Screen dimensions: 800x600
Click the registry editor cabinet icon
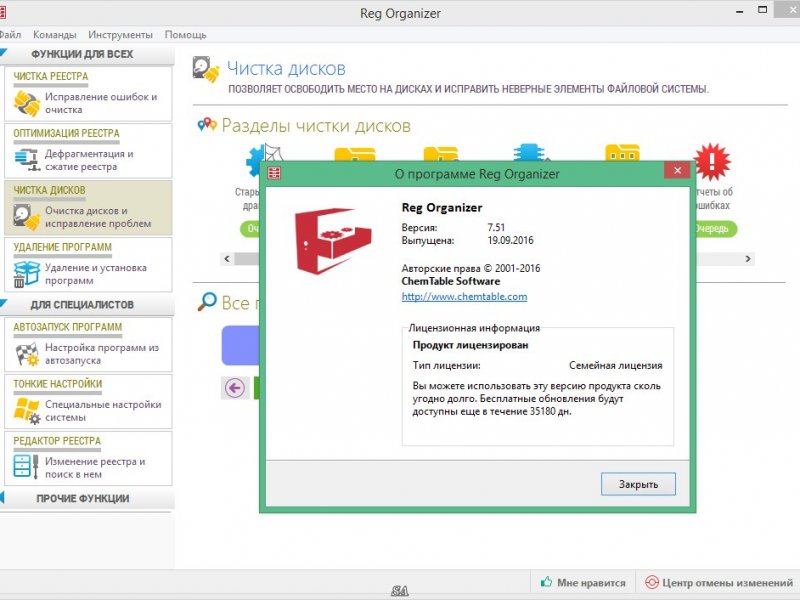(26, 466)
